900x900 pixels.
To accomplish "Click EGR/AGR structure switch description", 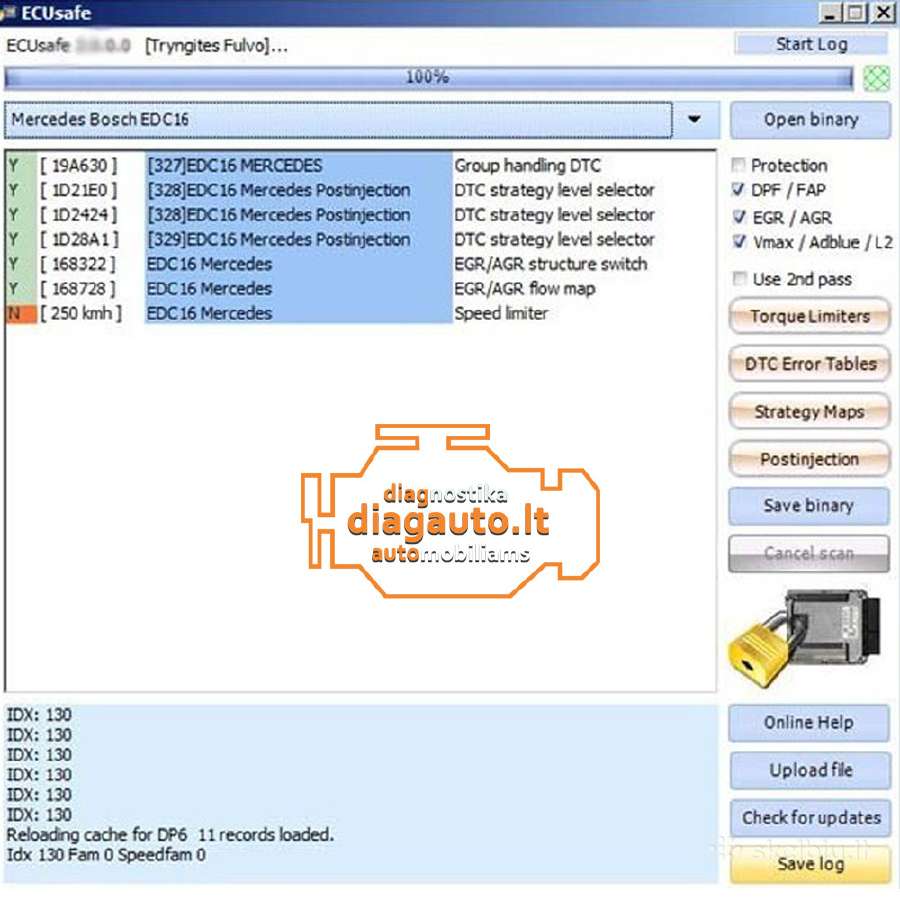I will (551, 264).
